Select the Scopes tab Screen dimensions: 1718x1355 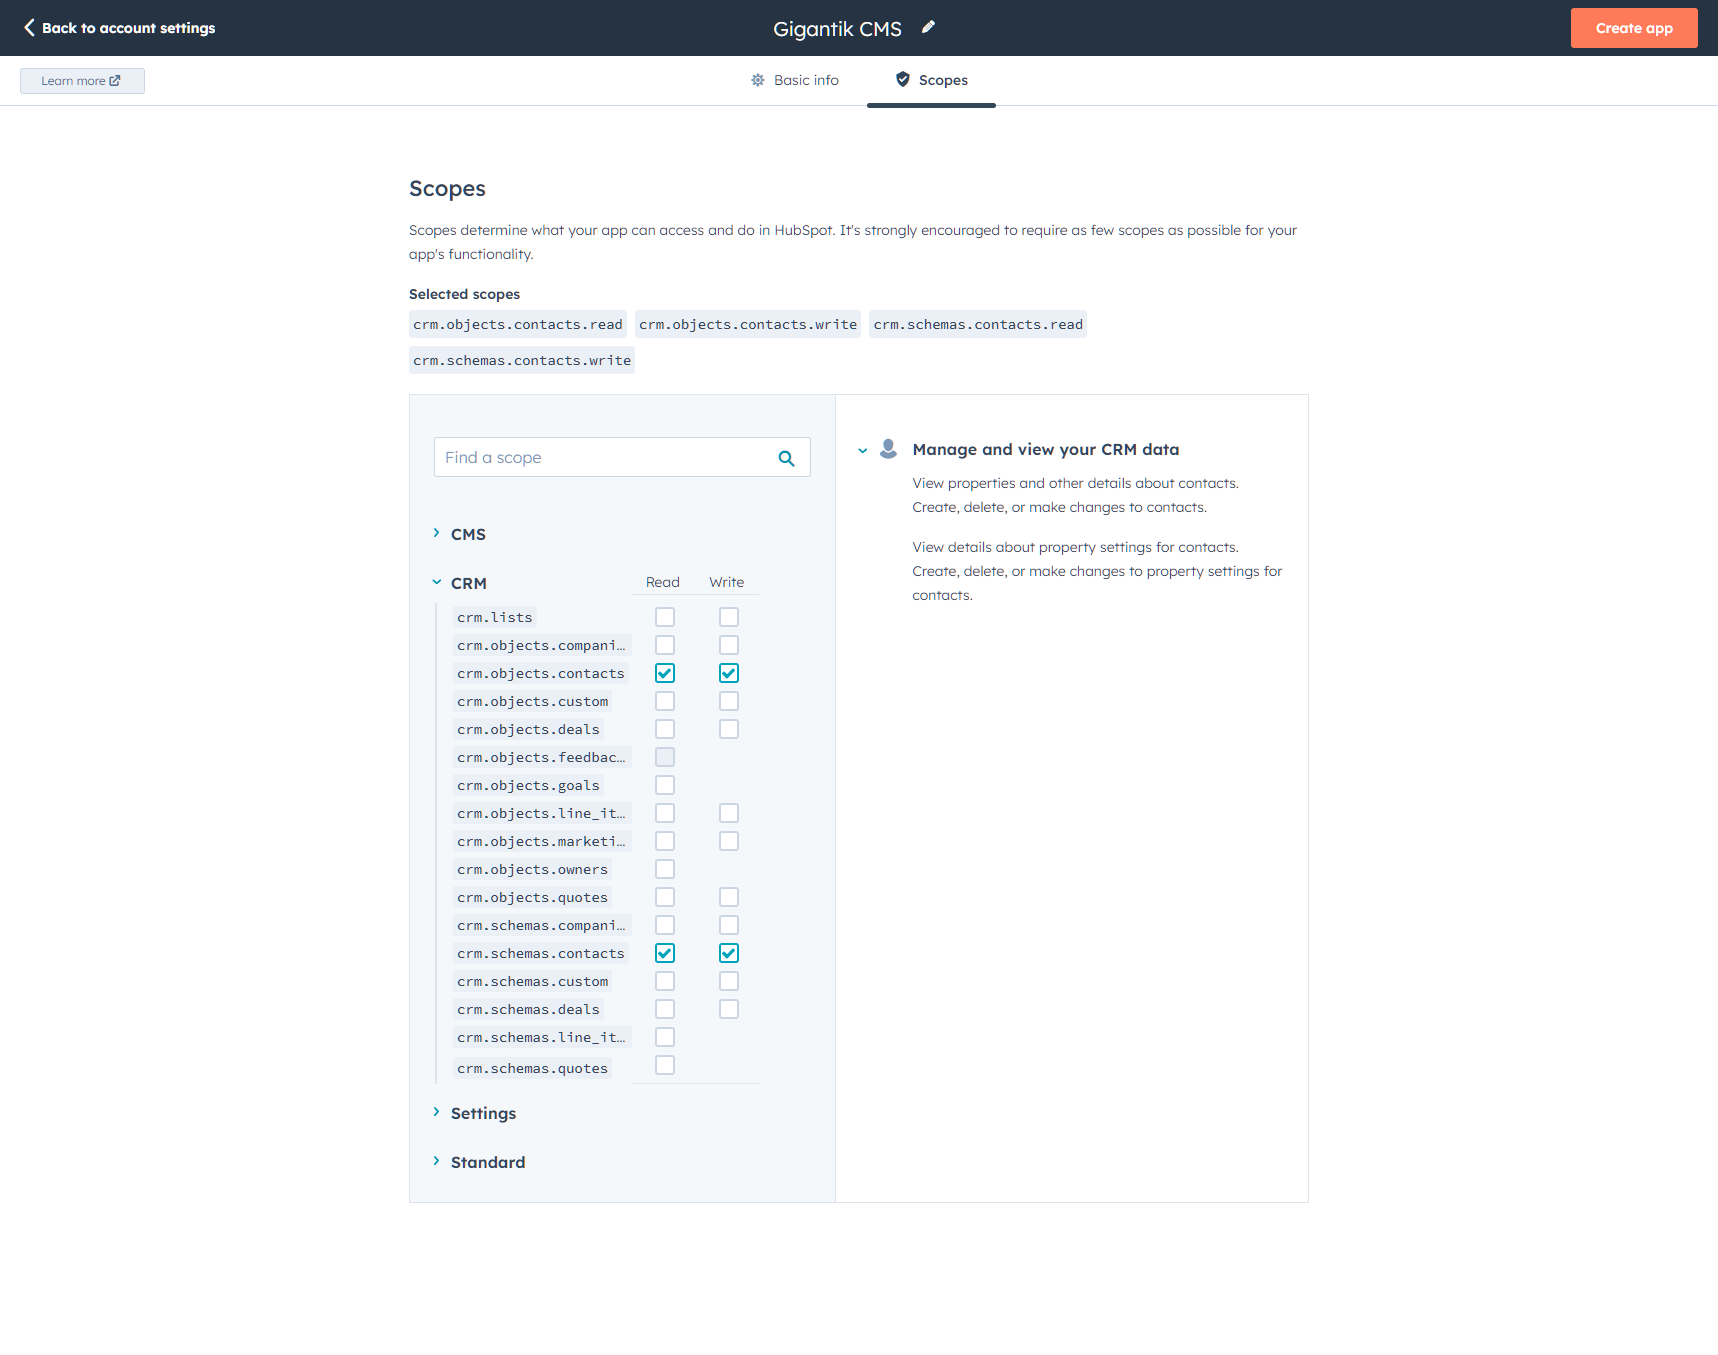[931, 80]
